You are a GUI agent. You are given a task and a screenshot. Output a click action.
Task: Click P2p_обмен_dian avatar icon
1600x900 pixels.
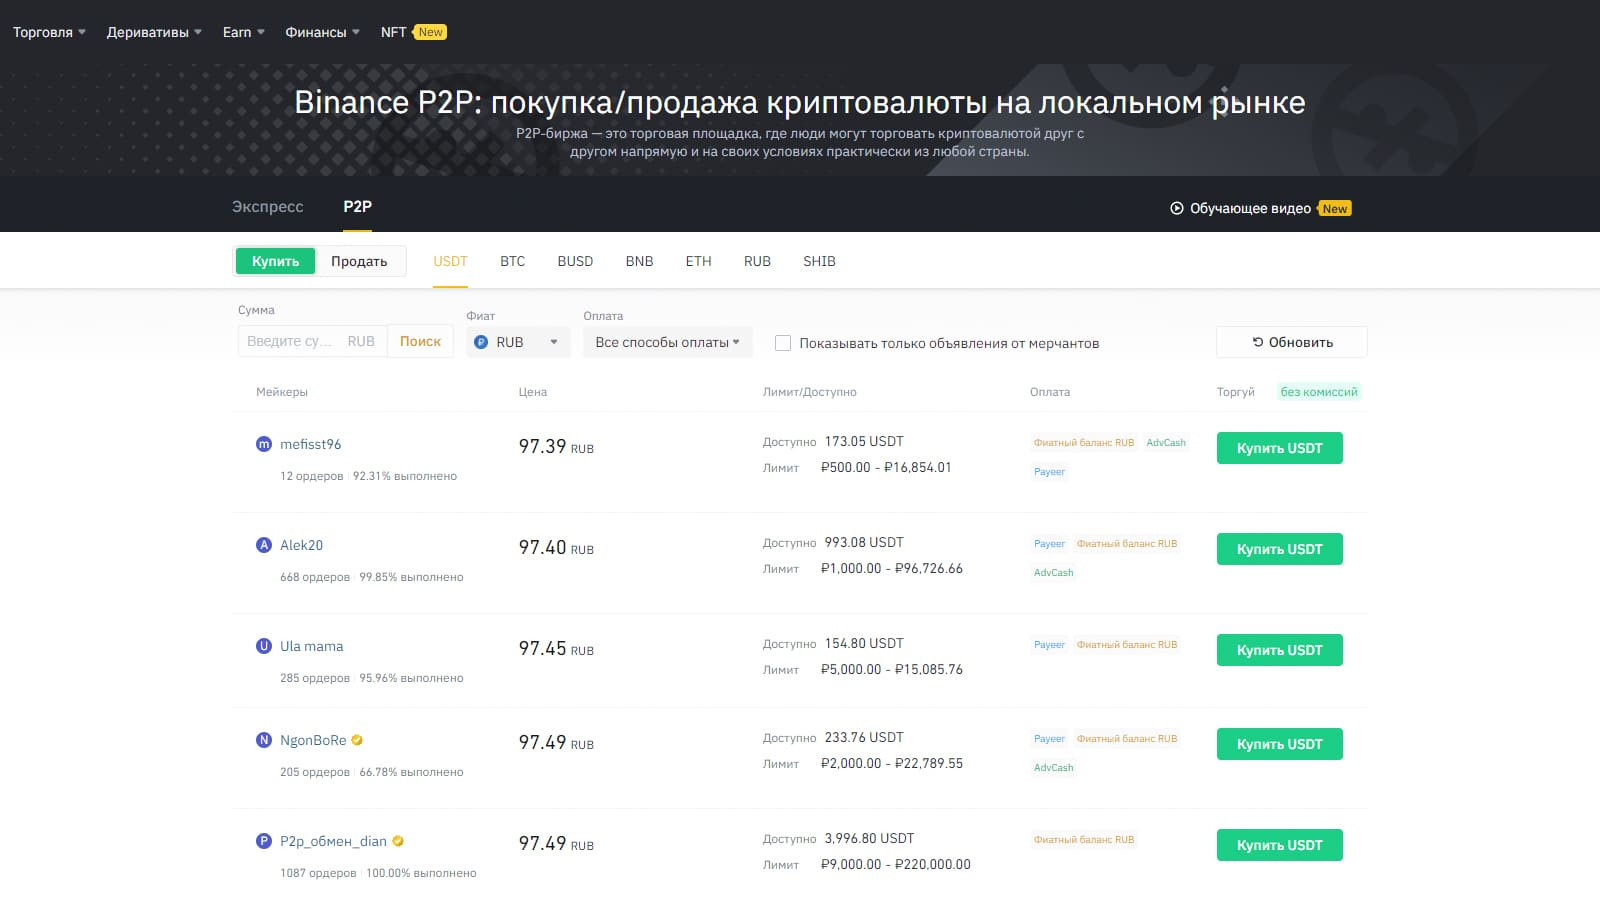[x=264, y=841]
